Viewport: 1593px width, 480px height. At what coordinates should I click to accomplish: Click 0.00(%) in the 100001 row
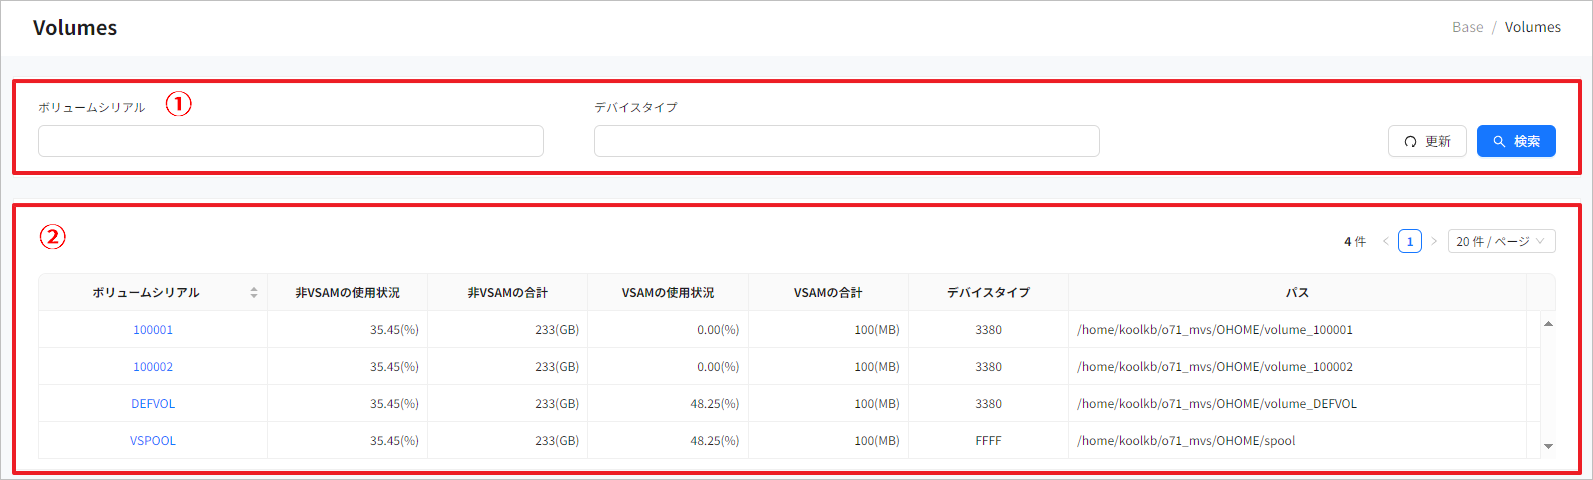[x=718, y=330]
